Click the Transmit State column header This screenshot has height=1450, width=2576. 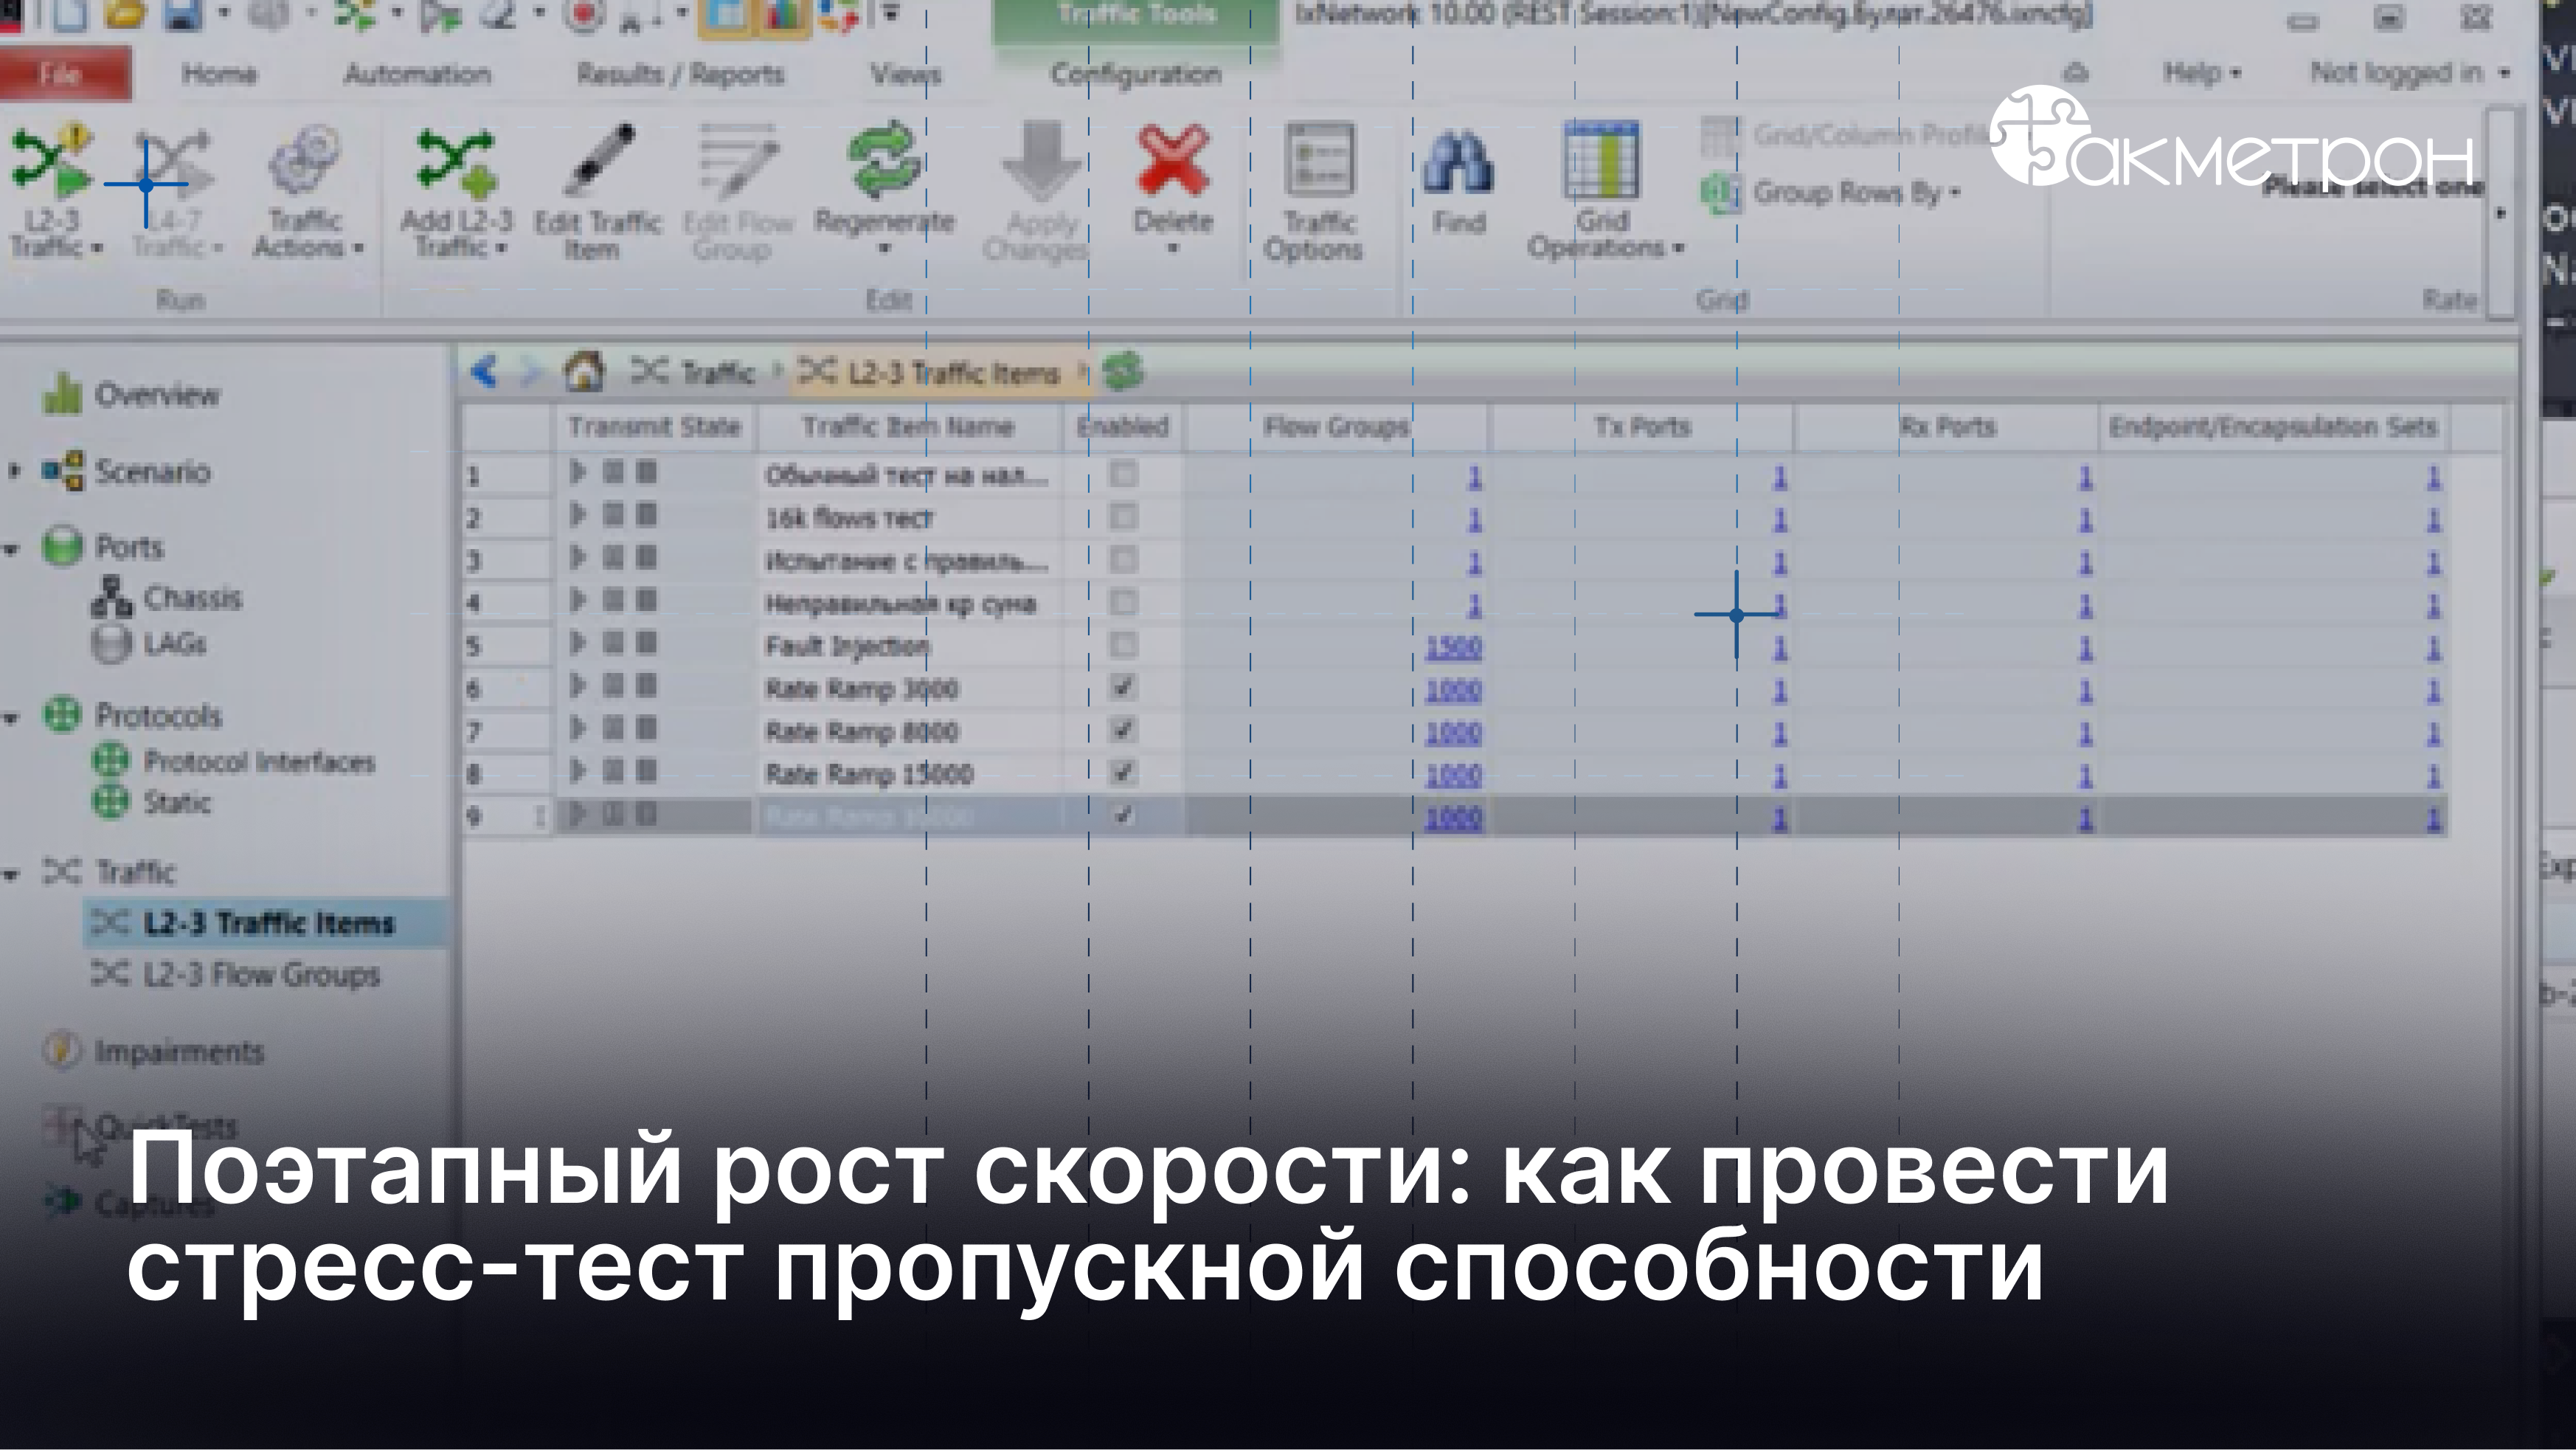pyautogui.click(x=654, y=427)
